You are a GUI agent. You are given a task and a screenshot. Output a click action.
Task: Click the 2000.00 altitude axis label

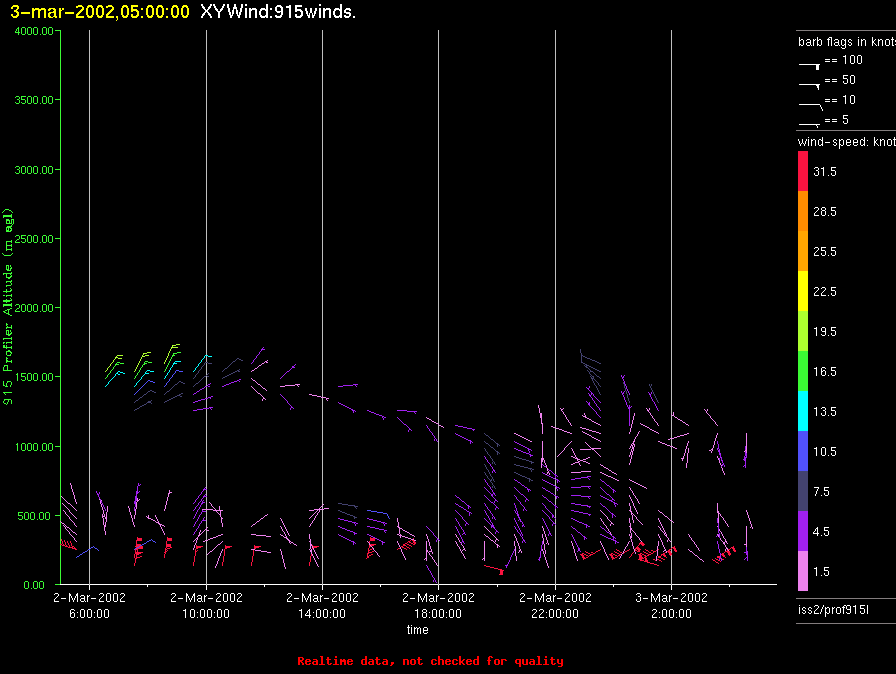pos(34,308)
